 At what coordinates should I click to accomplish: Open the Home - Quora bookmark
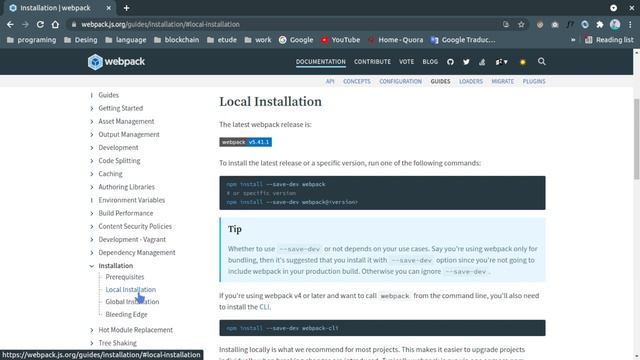click(396, 40)
